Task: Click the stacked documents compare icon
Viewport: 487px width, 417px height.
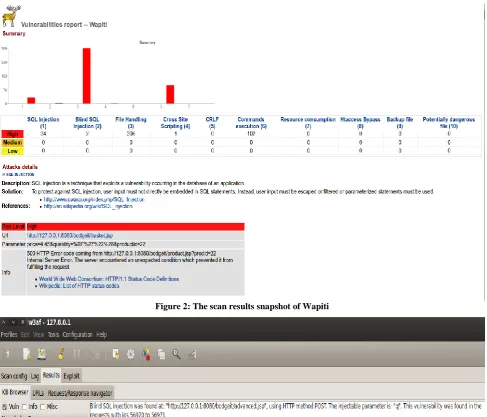Action: pos(161,354)
